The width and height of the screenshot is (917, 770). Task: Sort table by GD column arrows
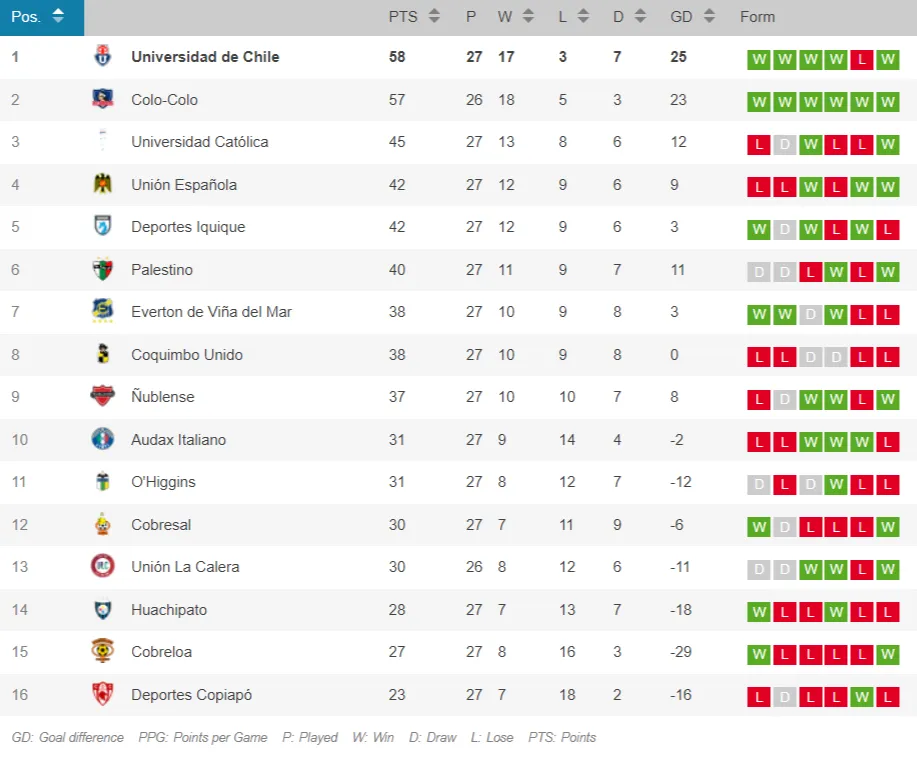click(709, 16)
